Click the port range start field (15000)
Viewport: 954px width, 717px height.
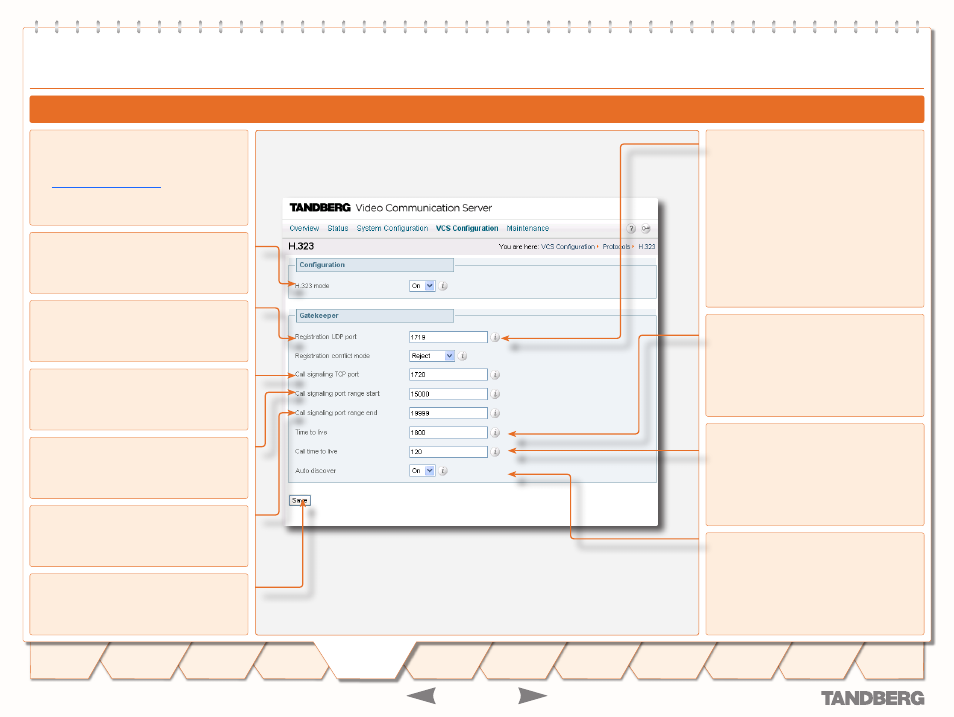click(x=448, y=394)
